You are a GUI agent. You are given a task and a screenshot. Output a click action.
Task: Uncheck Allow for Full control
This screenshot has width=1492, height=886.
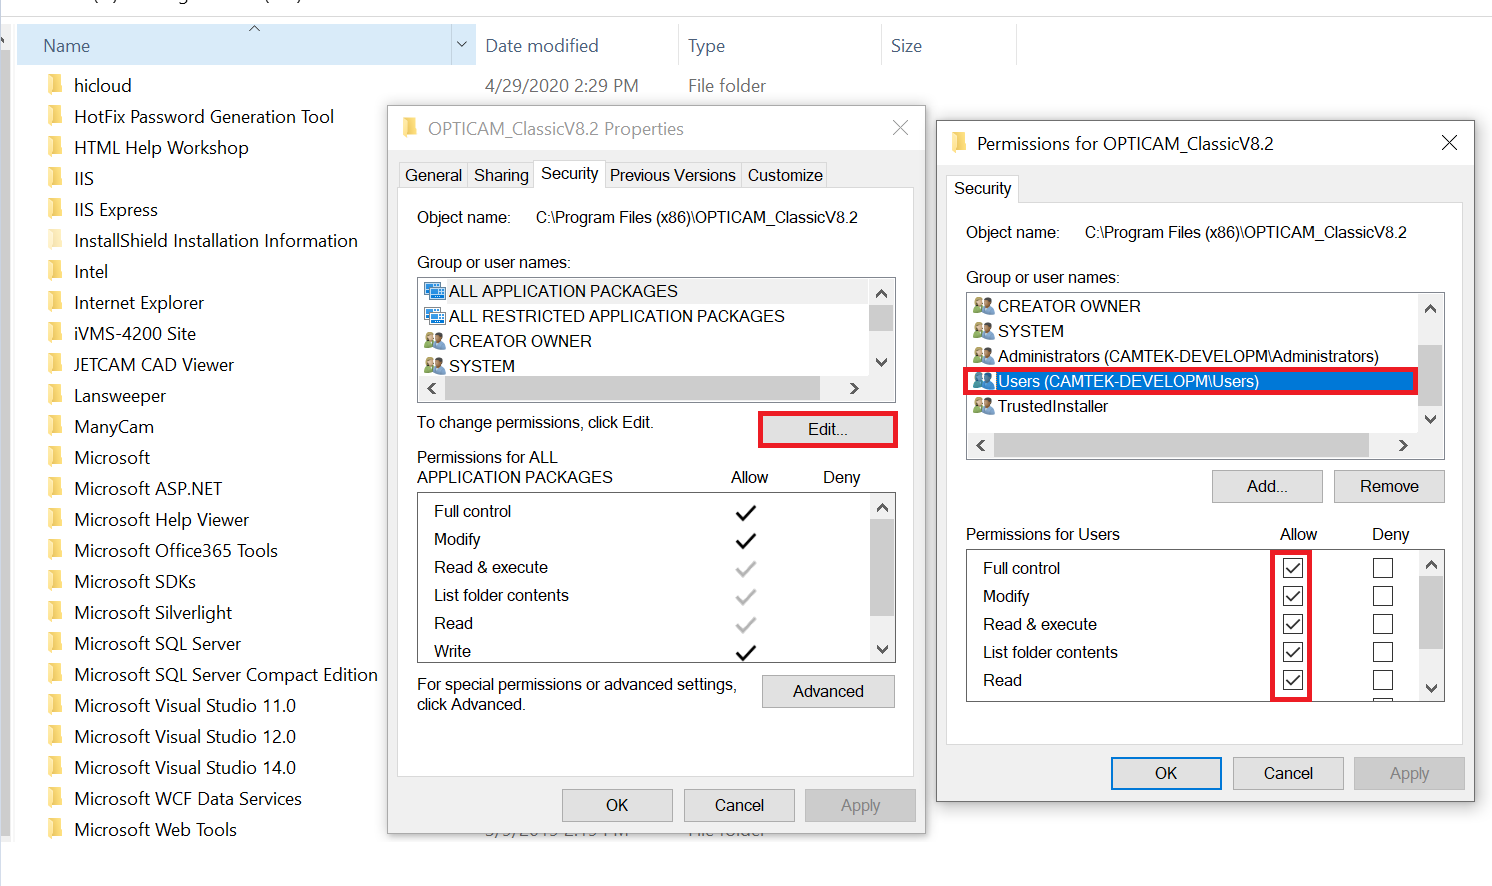(1293, 568)
